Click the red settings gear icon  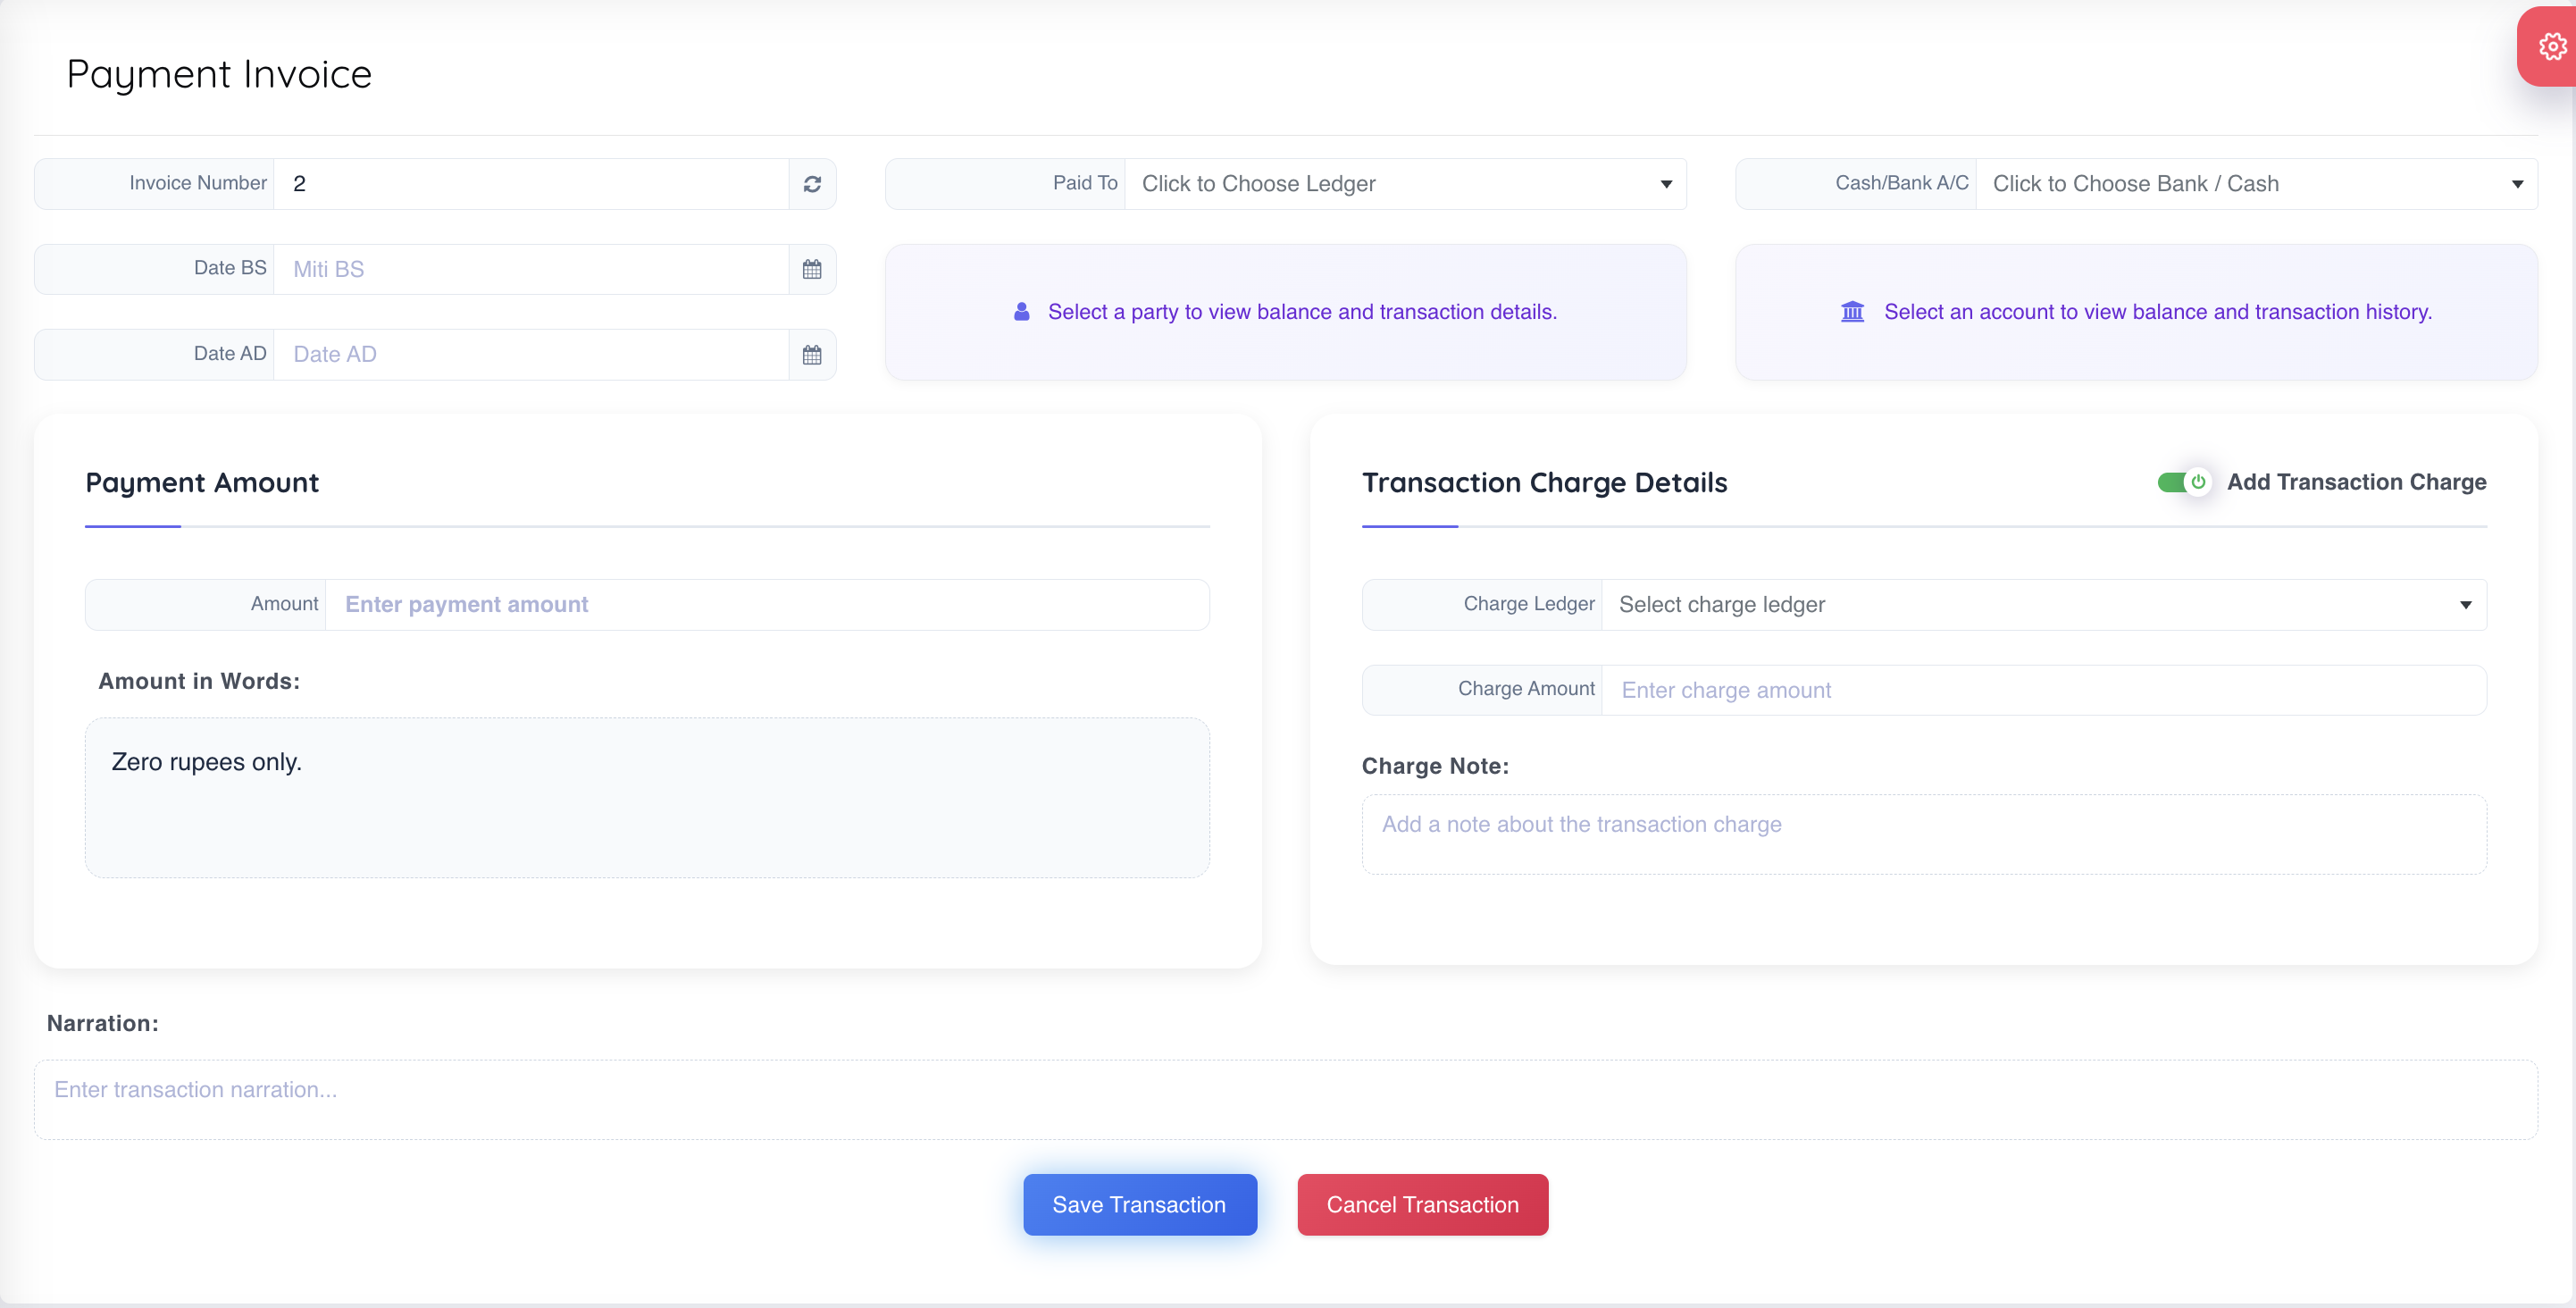[x=2551, y=46]
